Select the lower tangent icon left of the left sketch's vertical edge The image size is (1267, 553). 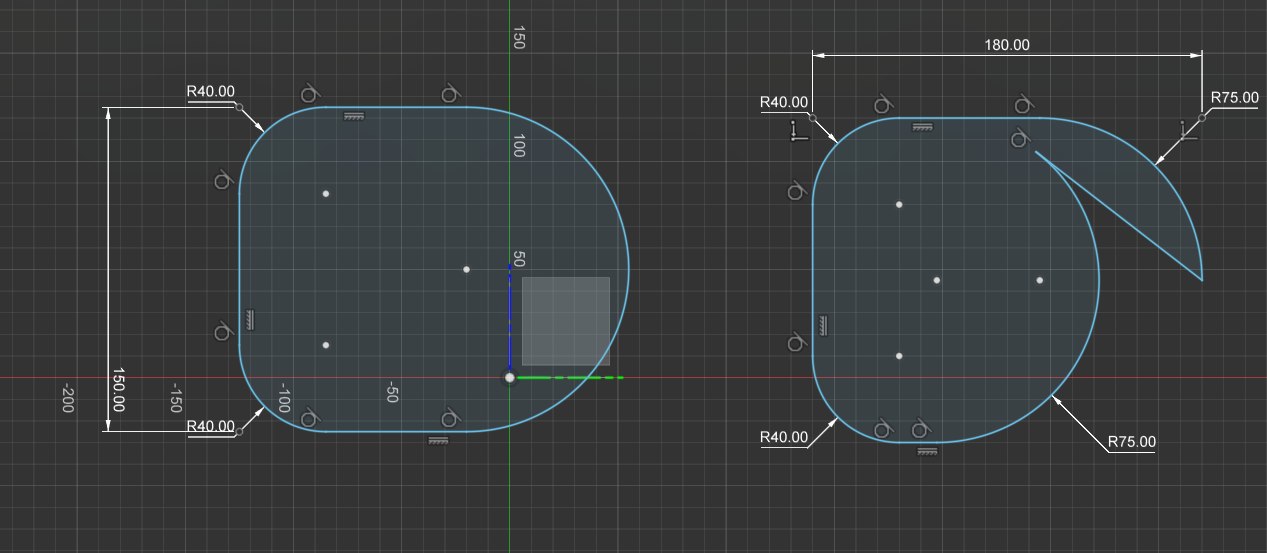point(224,331)
